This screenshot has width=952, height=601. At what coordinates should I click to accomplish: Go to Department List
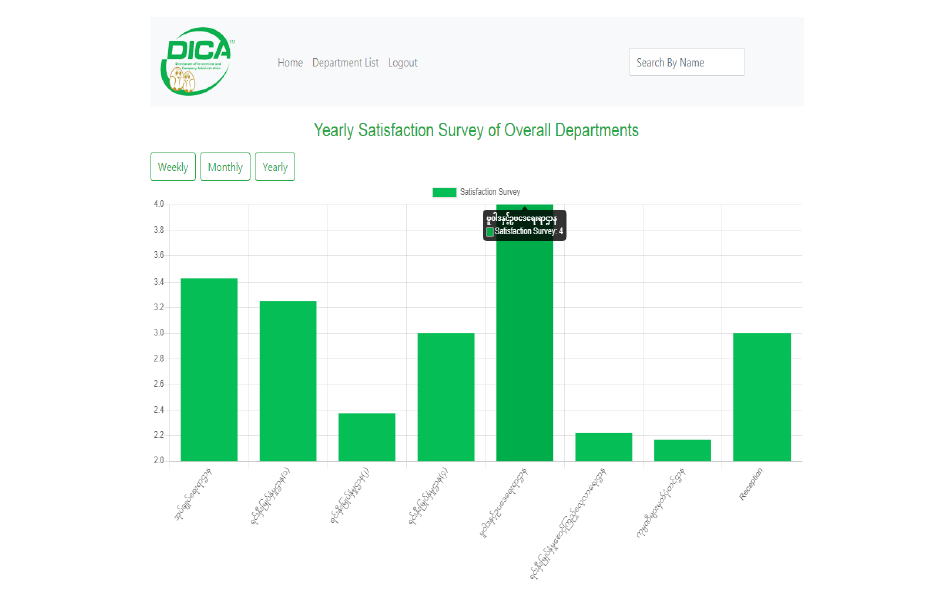click(345, 63)
